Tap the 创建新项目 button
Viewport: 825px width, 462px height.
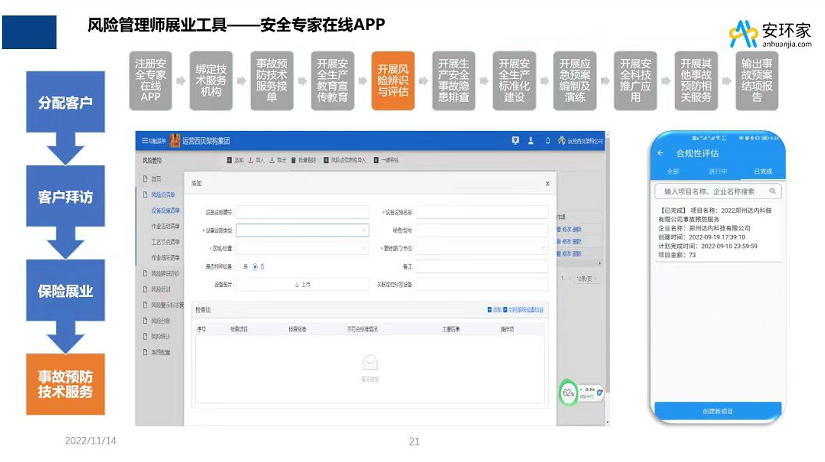coord(715,411)
